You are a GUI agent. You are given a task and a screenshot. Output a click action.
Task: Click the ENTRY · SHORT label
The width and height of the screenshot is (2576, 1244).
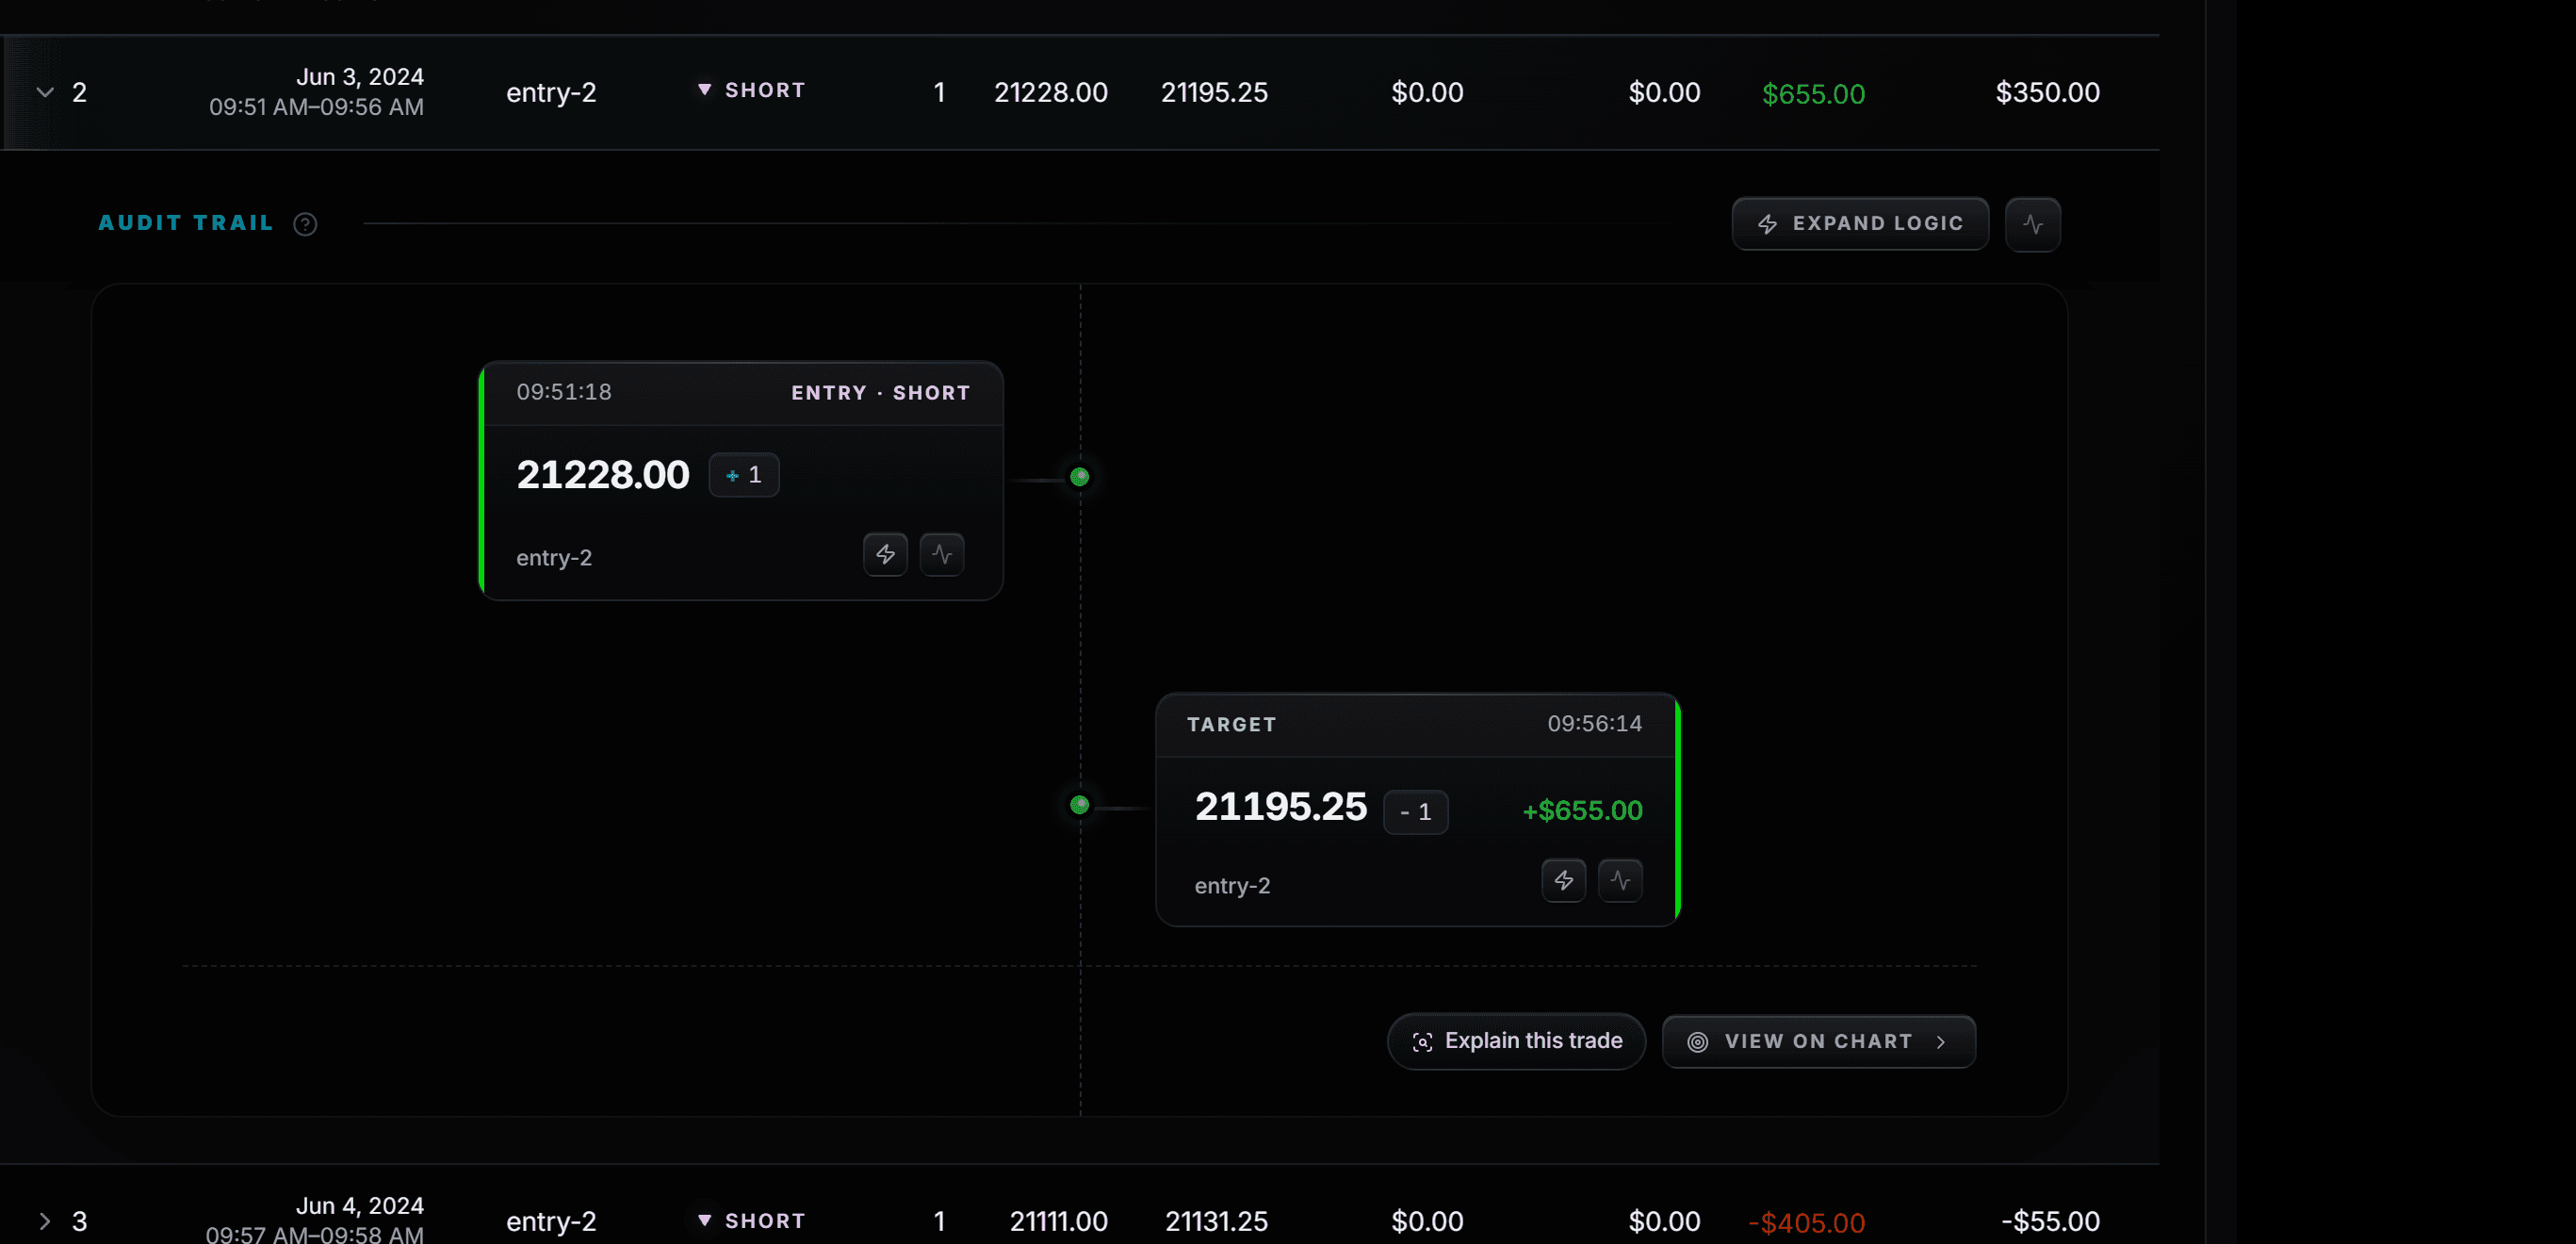coord(881,393)
